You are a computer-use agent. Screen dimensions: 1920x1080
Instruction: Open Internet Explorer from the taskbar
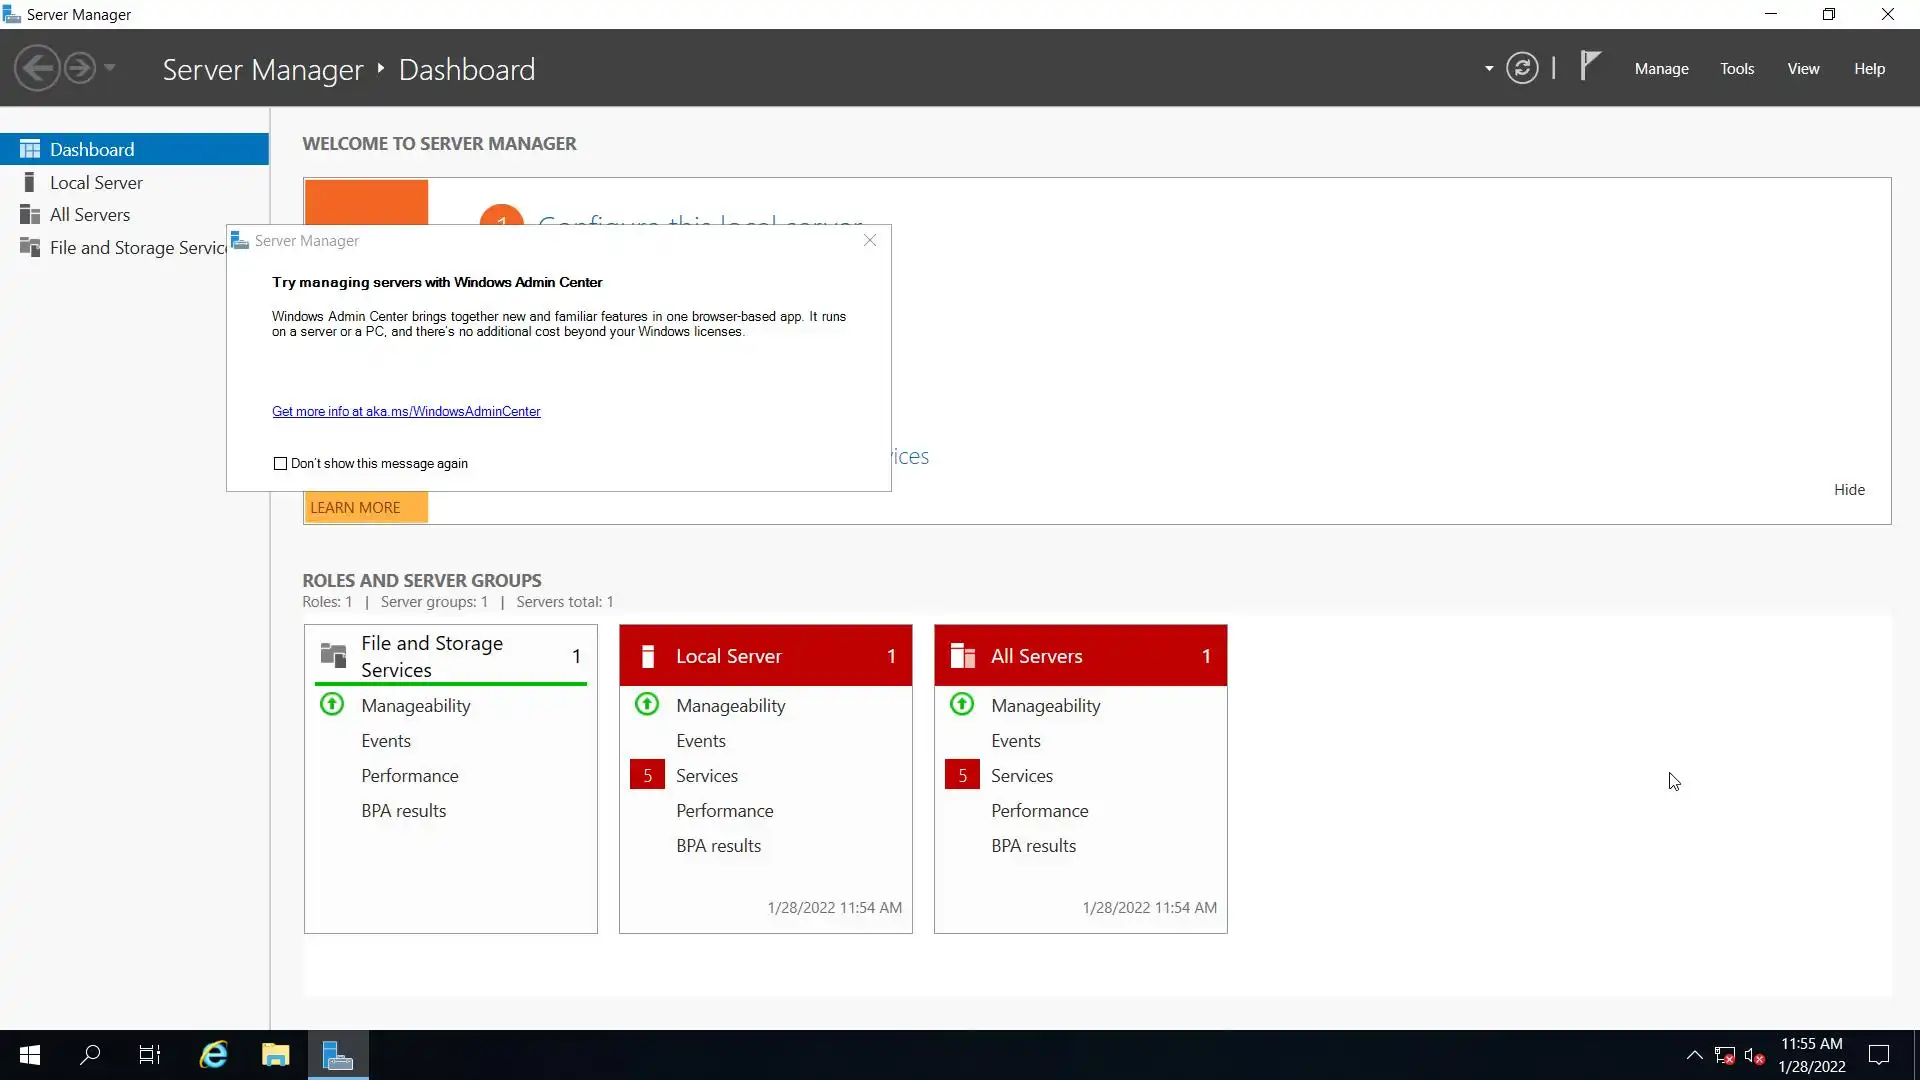(214, 1055)
